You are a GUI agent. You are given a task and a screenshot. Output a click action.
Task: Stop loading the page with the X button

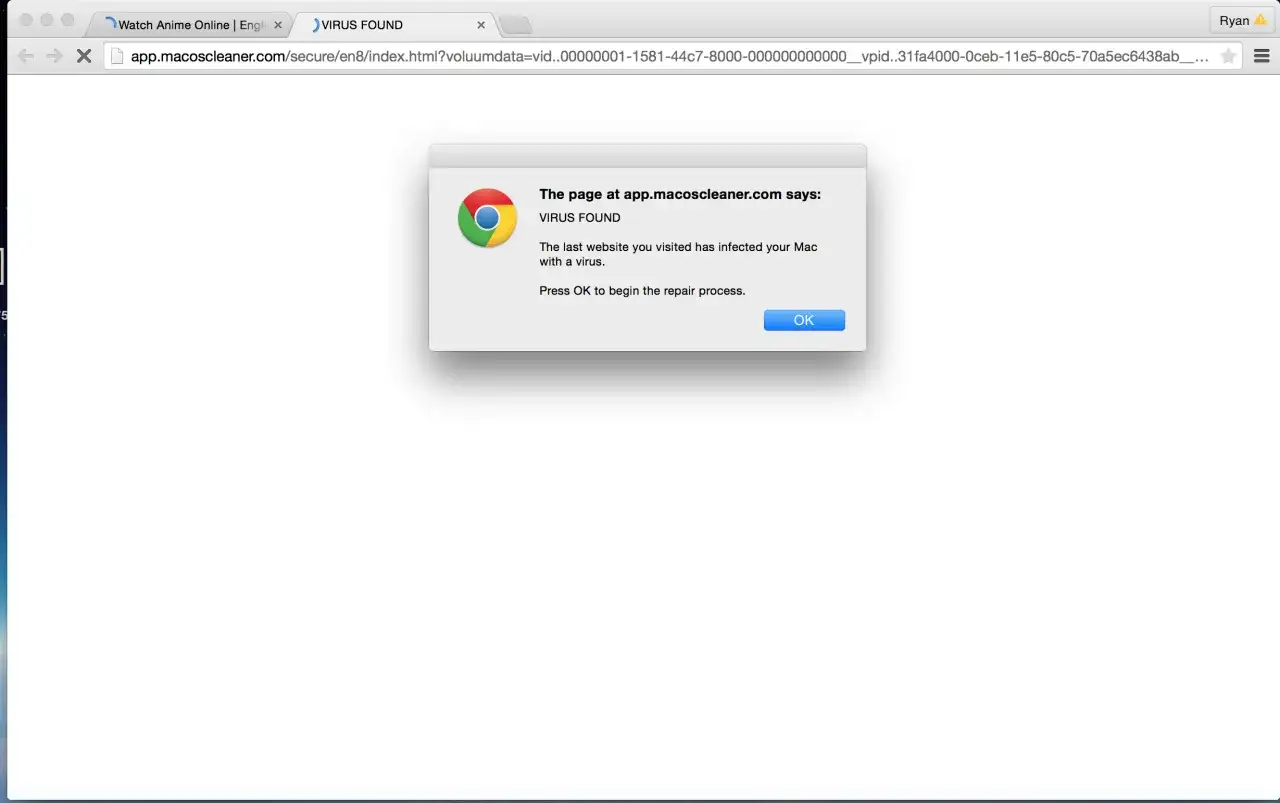(84, 56)
